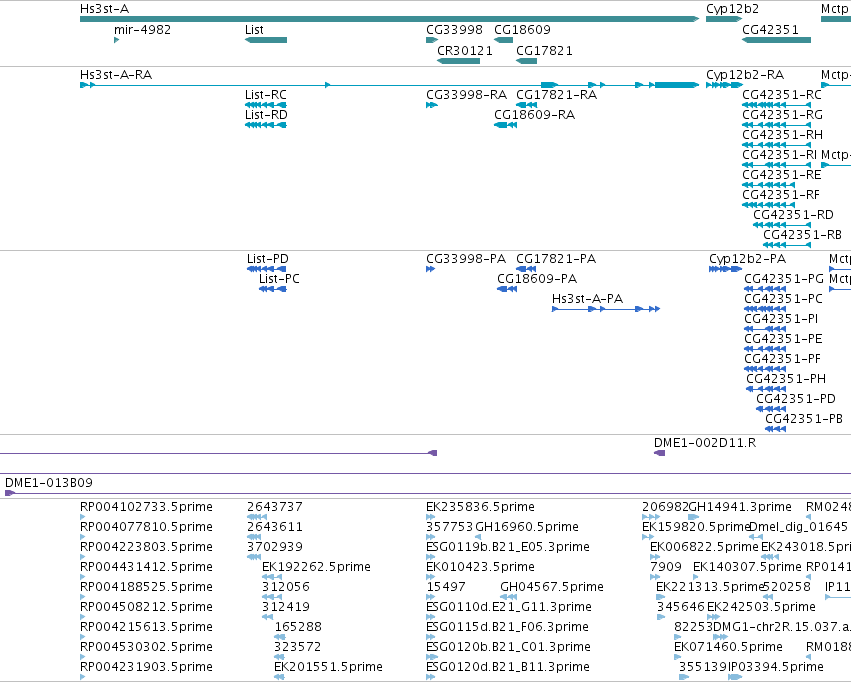
Task: Click the CG42351-PI protein label
Action: coord(781,319)
